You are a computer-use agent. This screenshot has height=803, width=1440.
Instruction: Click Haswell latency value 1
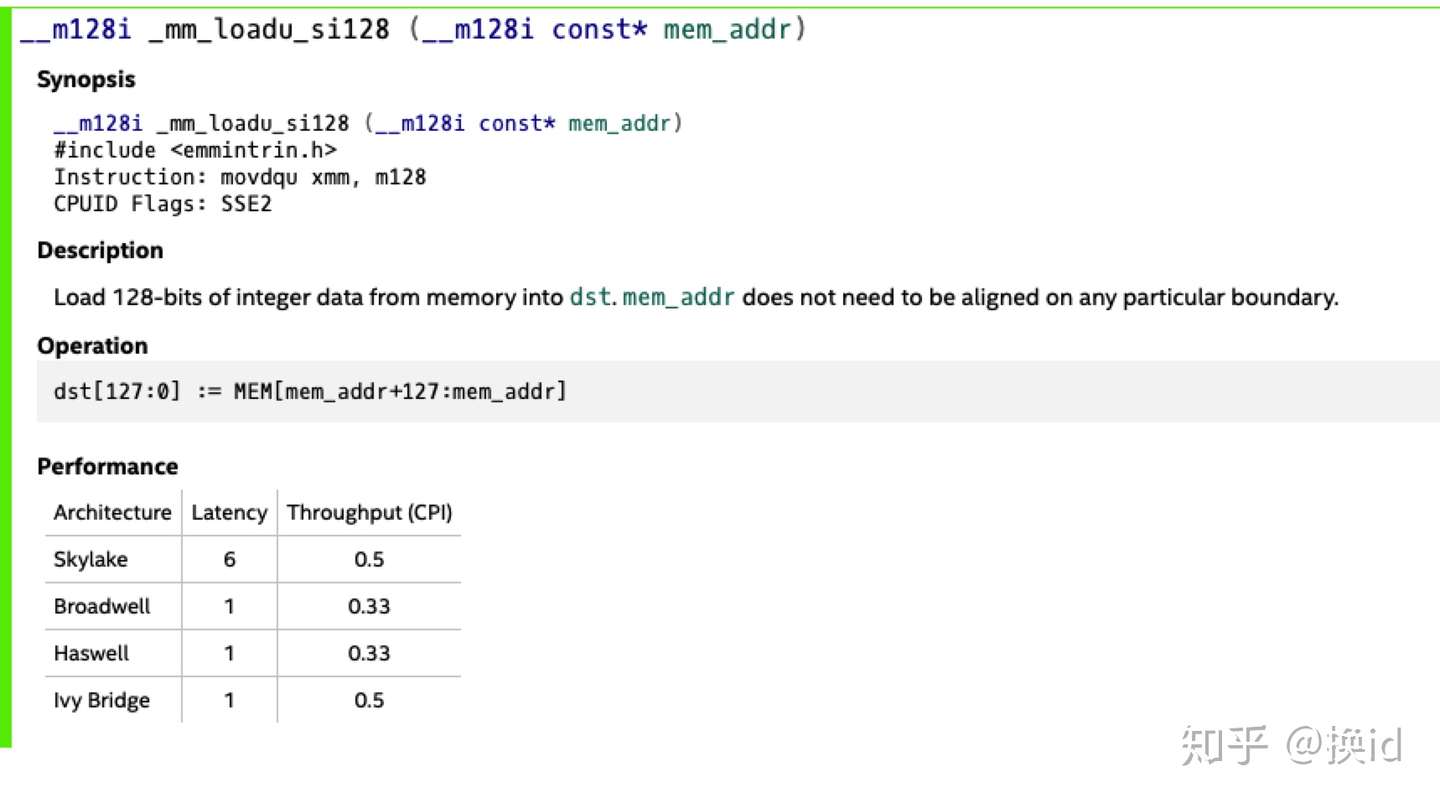point(229,654)
